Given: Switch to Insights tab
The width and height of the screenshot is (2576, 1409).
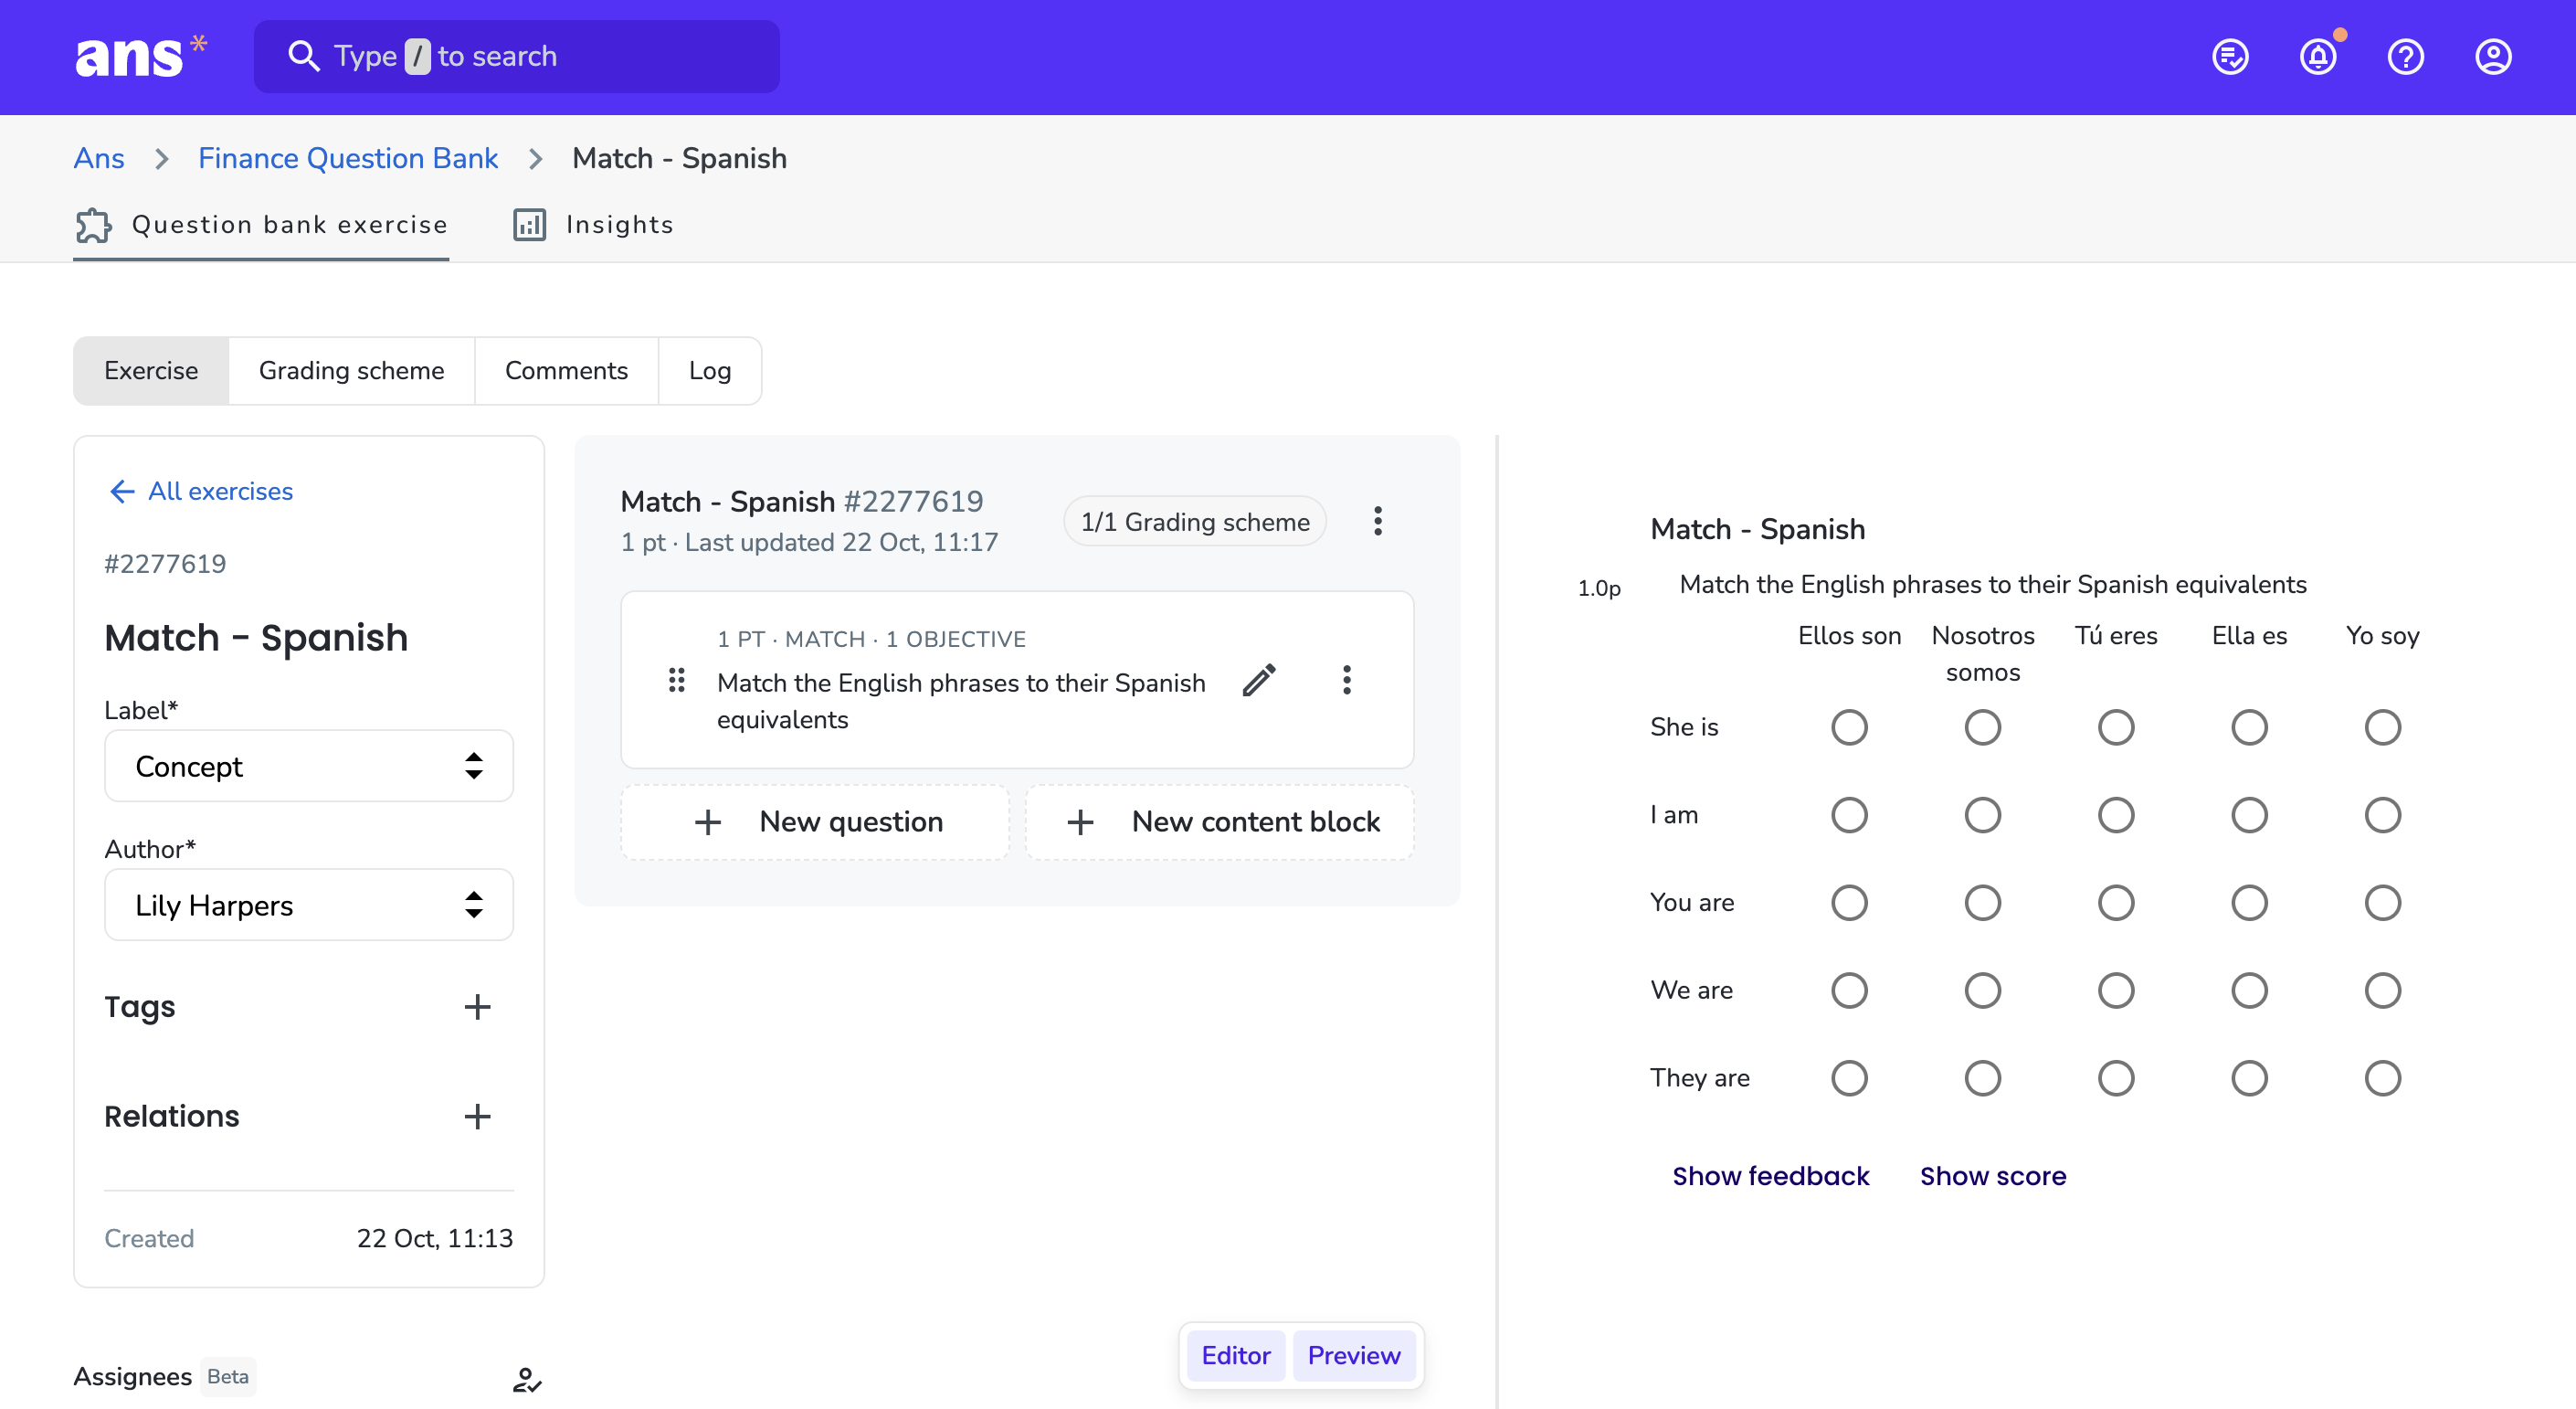Looking at the screenshot, I should point(593,225).
